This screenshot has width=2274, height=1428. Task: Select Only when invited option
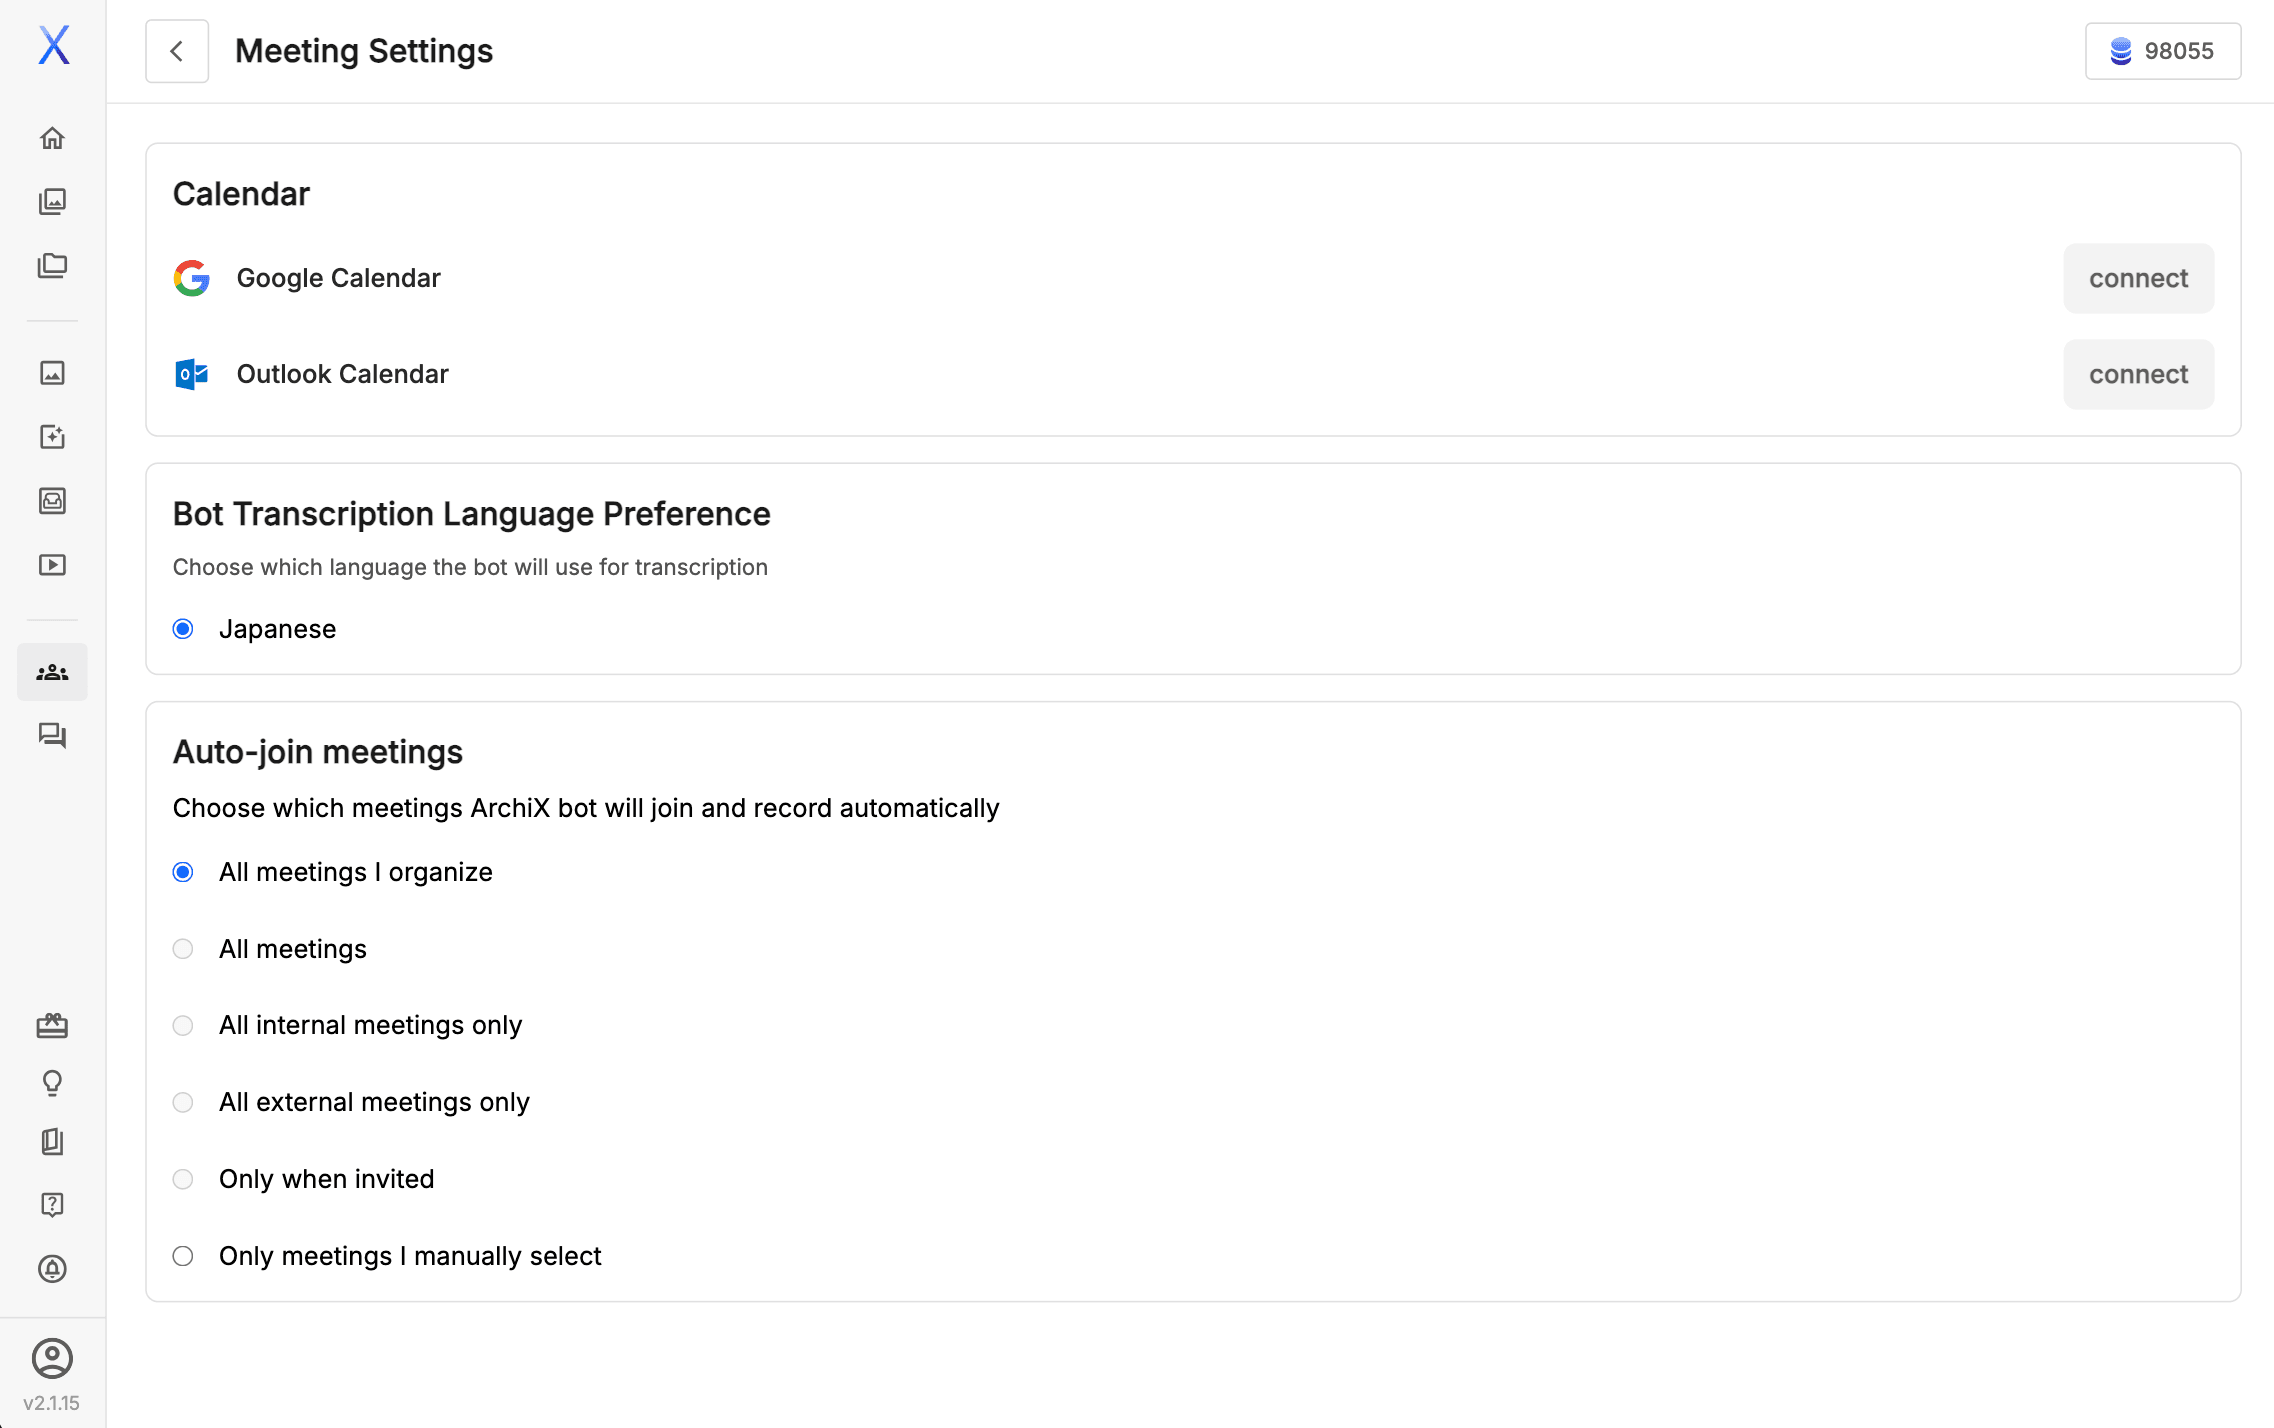pos(183,1179)
